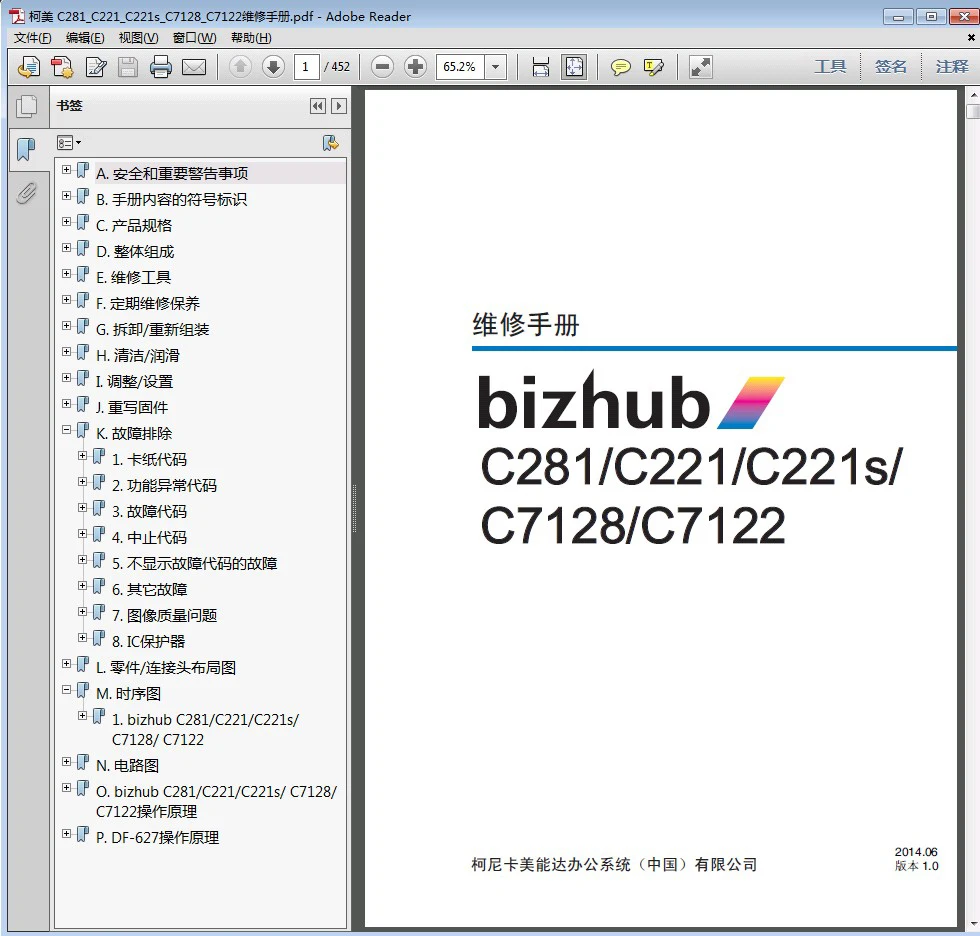Select bookmark 2. 功能异常代码
Image resolution: width=980 pixels, height=936 pixels.
click(x=164, y=485)
